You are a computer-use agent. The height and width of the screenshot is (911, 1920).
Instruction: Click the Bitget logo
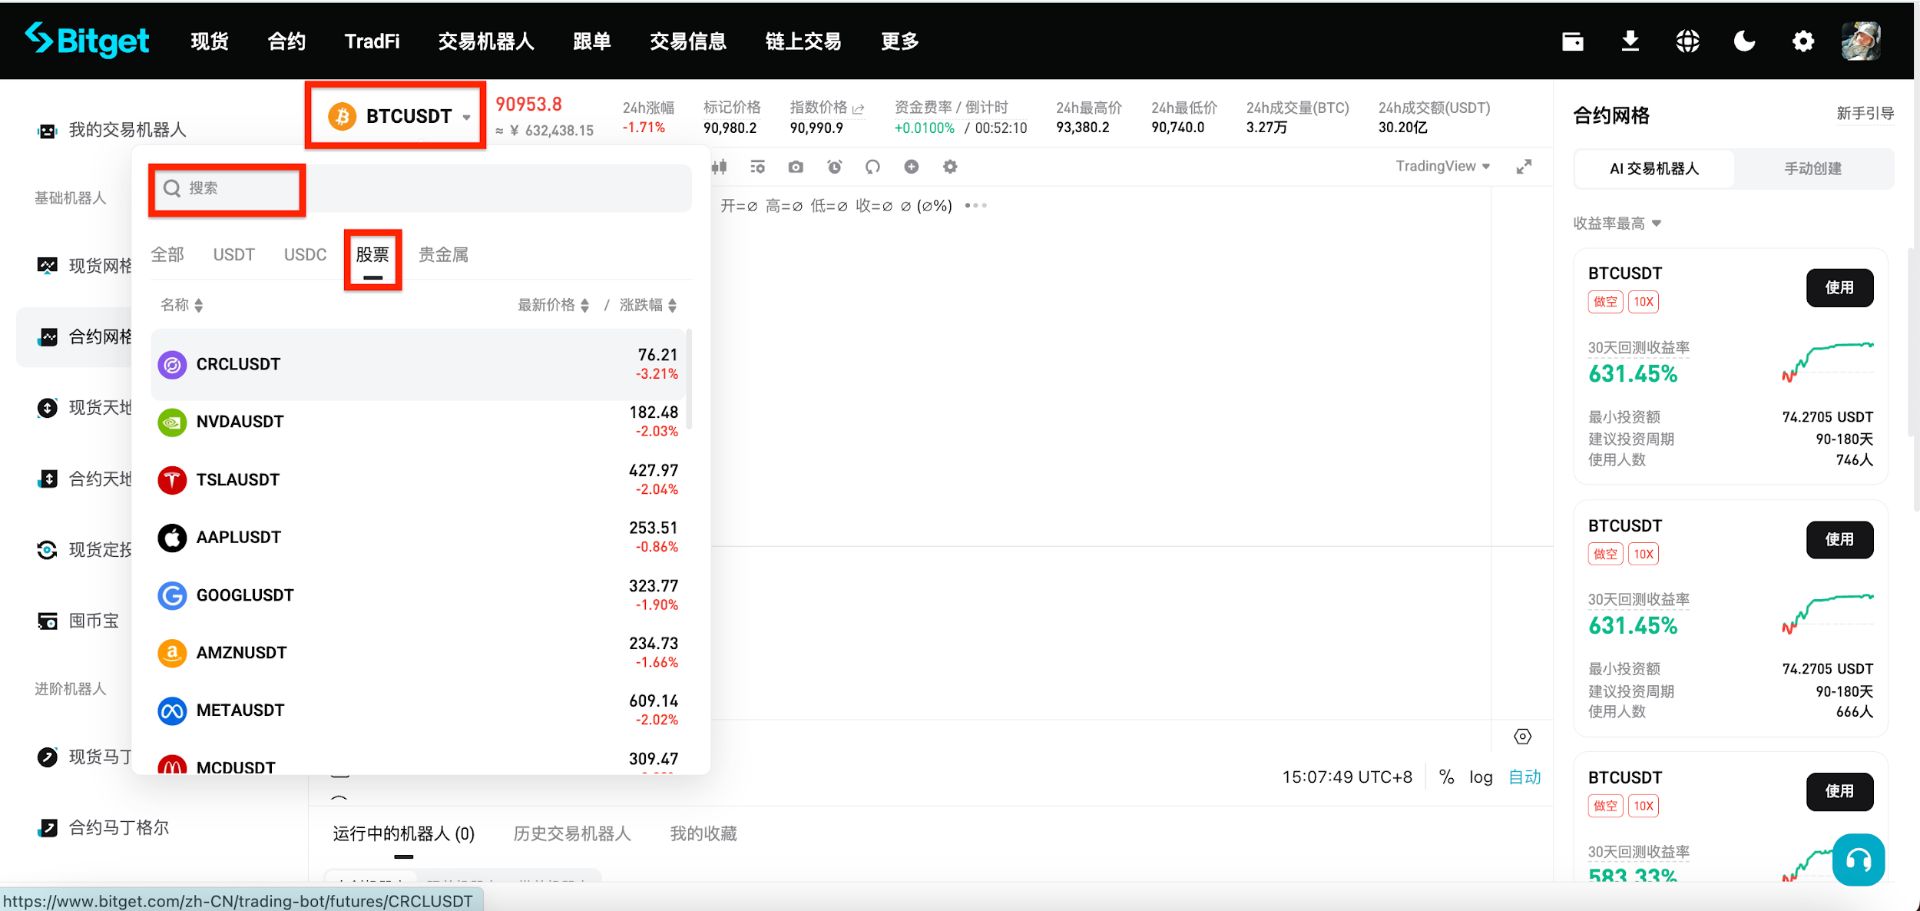[x=87, y=40]
